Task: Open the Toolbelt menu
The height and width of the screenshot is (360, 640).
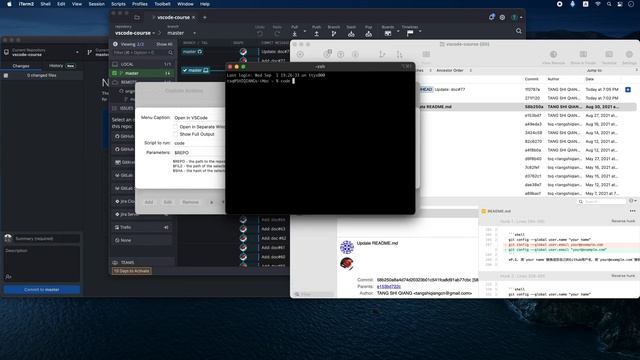Action: (162, 4)
